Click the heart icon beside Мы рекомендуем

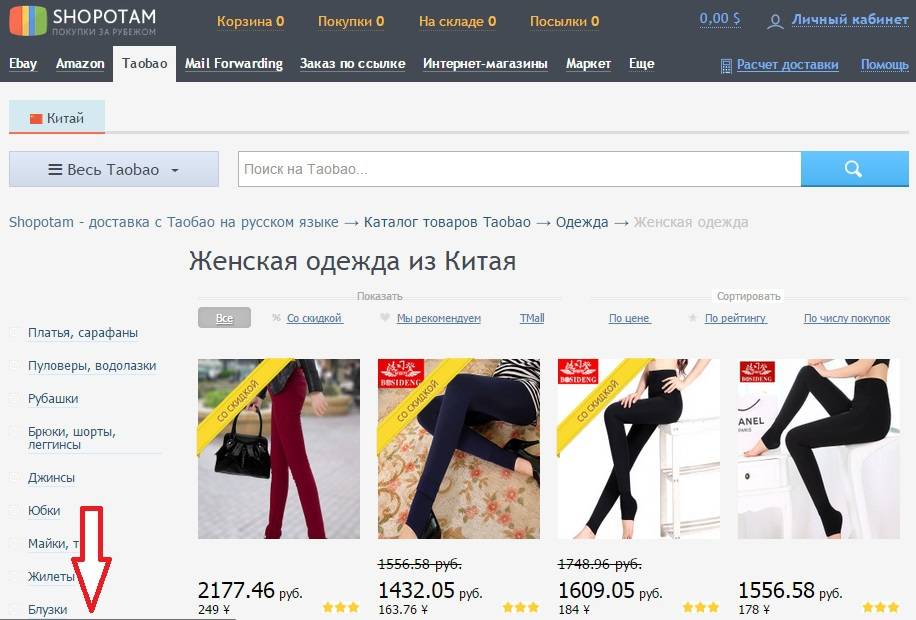coord(384,318)
